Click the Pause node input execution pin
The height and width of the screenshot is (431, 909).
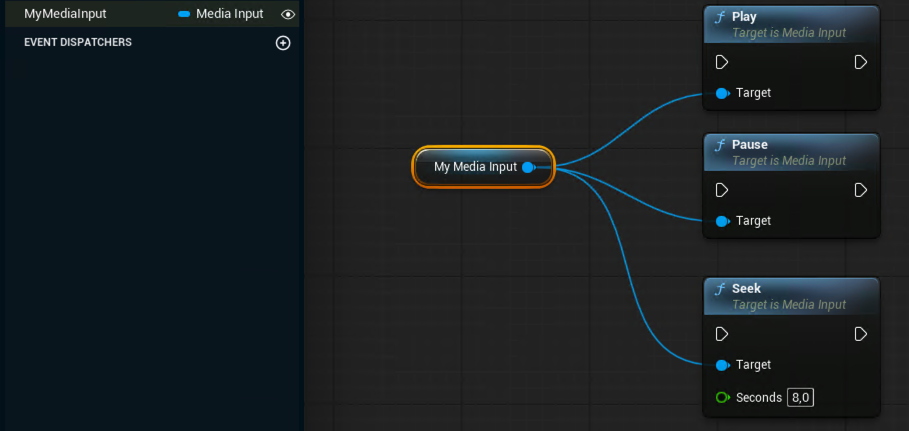722,190
